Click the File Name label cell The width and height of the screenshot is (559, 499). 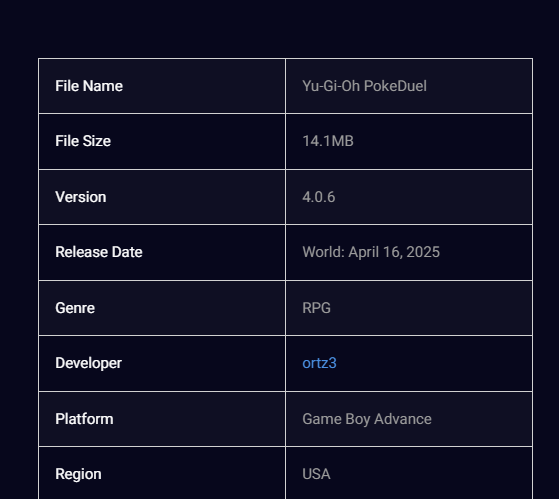[162, 86]
